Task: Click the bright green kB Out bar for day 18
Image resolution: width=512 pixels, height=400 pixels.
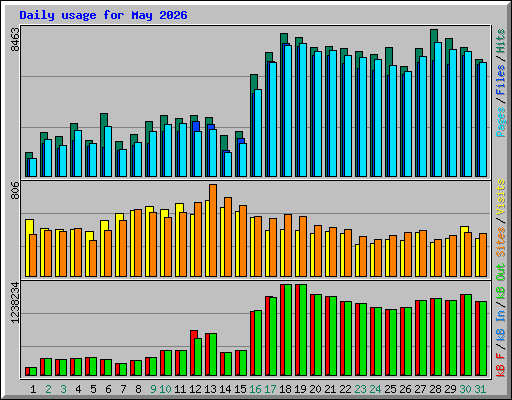Action: (x=288, y=330)
